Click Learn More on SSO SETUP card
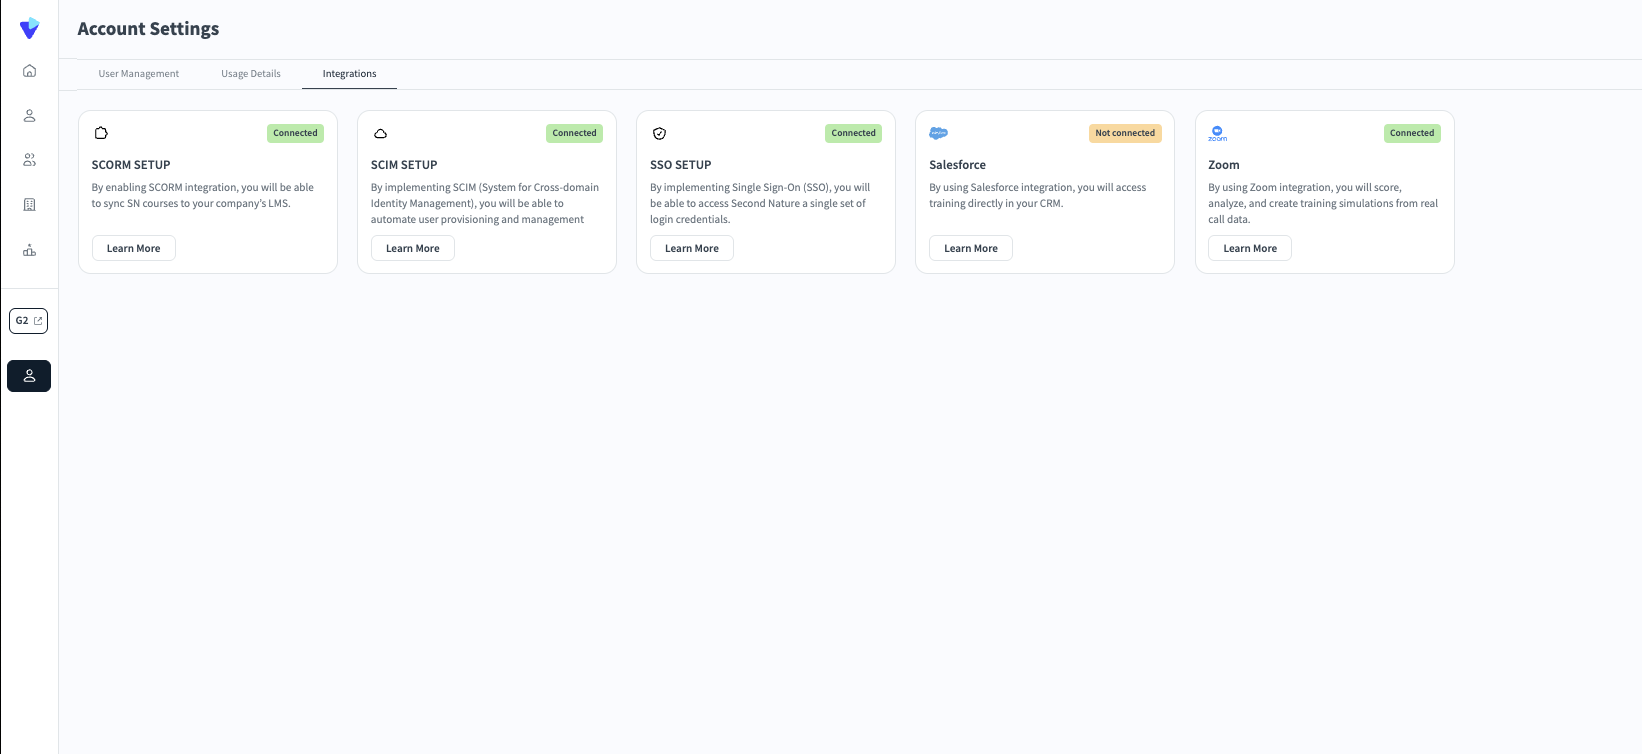Screen dimensions: 1642x754 [x=692, y=249]
